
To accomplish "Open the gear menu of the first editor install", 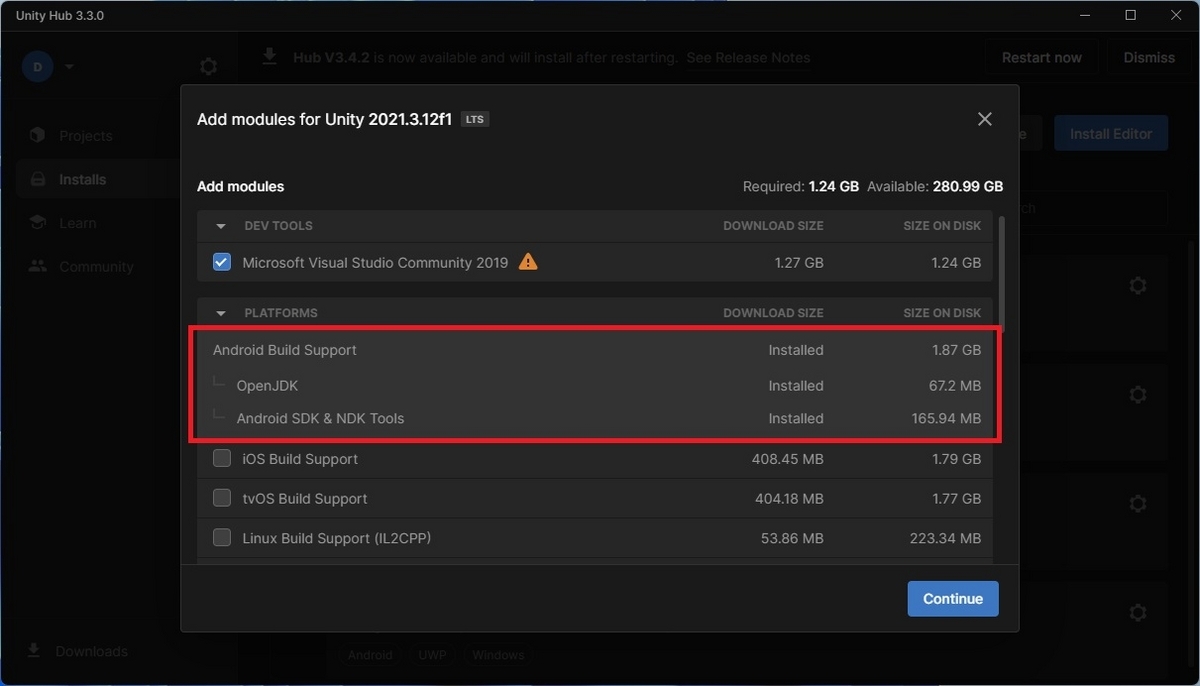I will pyautogui.click(x=1137, y=286).
